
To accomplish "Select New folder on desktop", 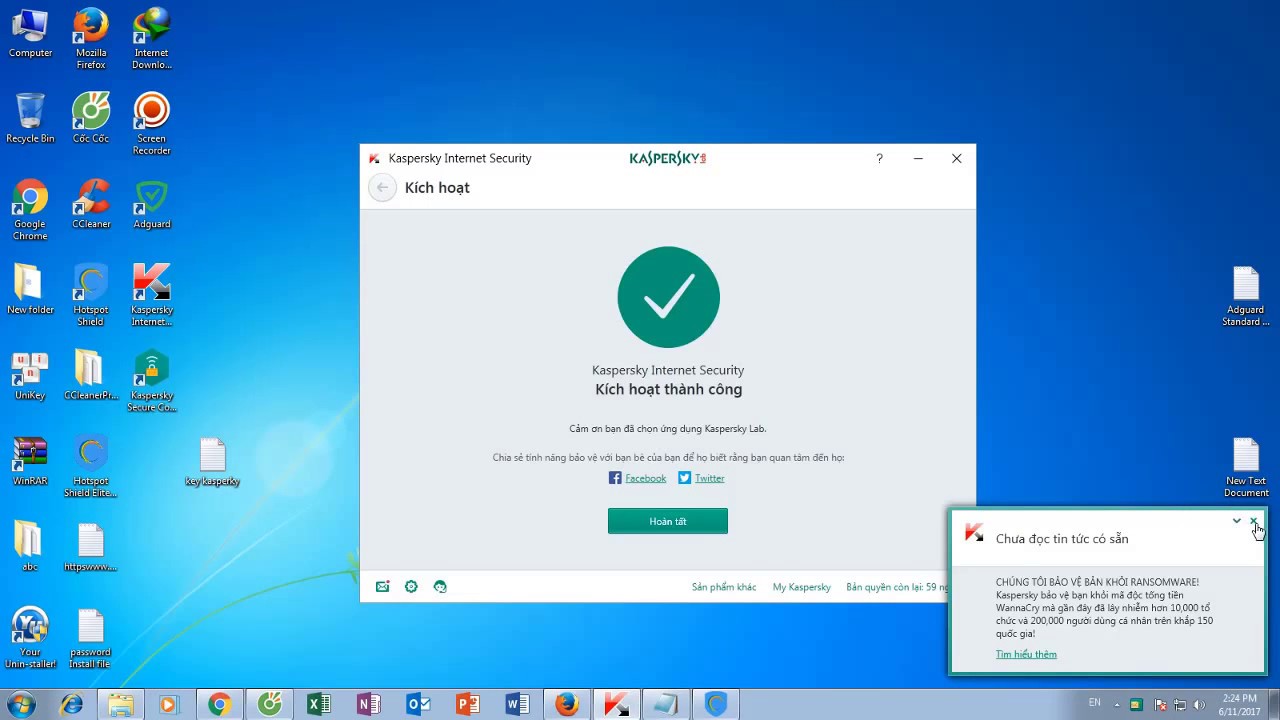I will pyautogui.click(x=30, y=290).
